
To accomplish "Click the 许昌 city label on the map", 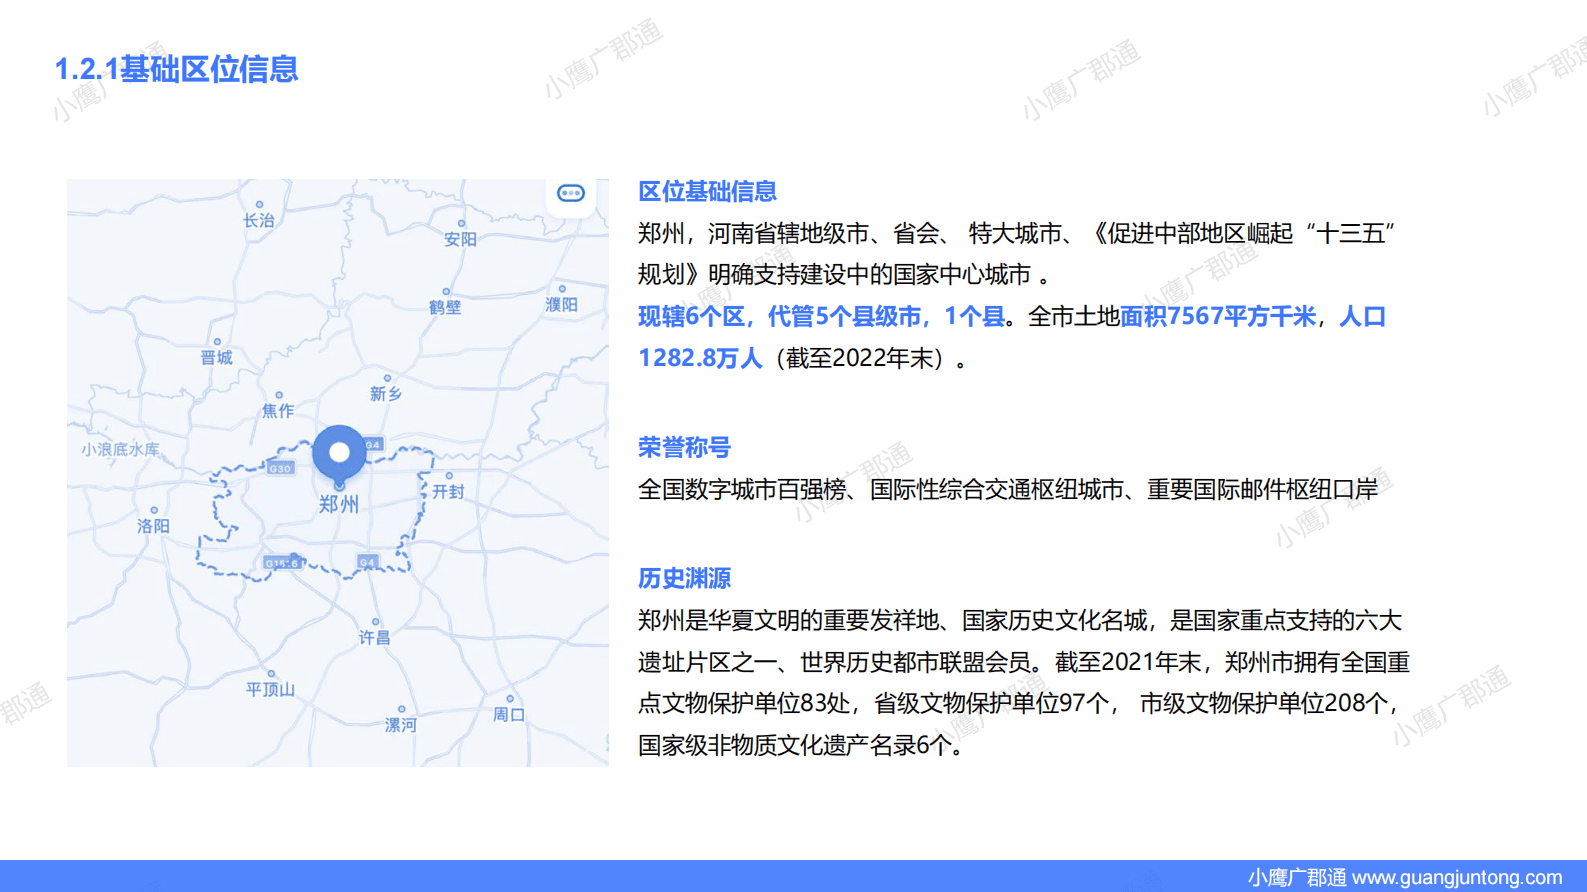I will pos(375,637).
